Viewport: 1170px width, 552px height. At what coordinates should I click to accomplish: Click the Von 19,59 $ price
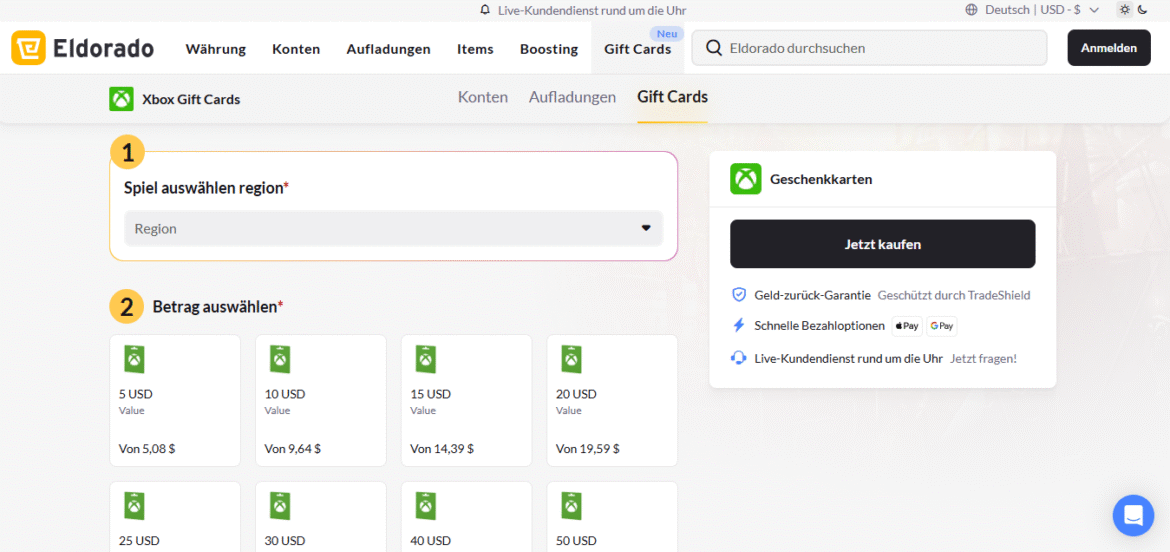pyautogui.click(x=587, y=448)
